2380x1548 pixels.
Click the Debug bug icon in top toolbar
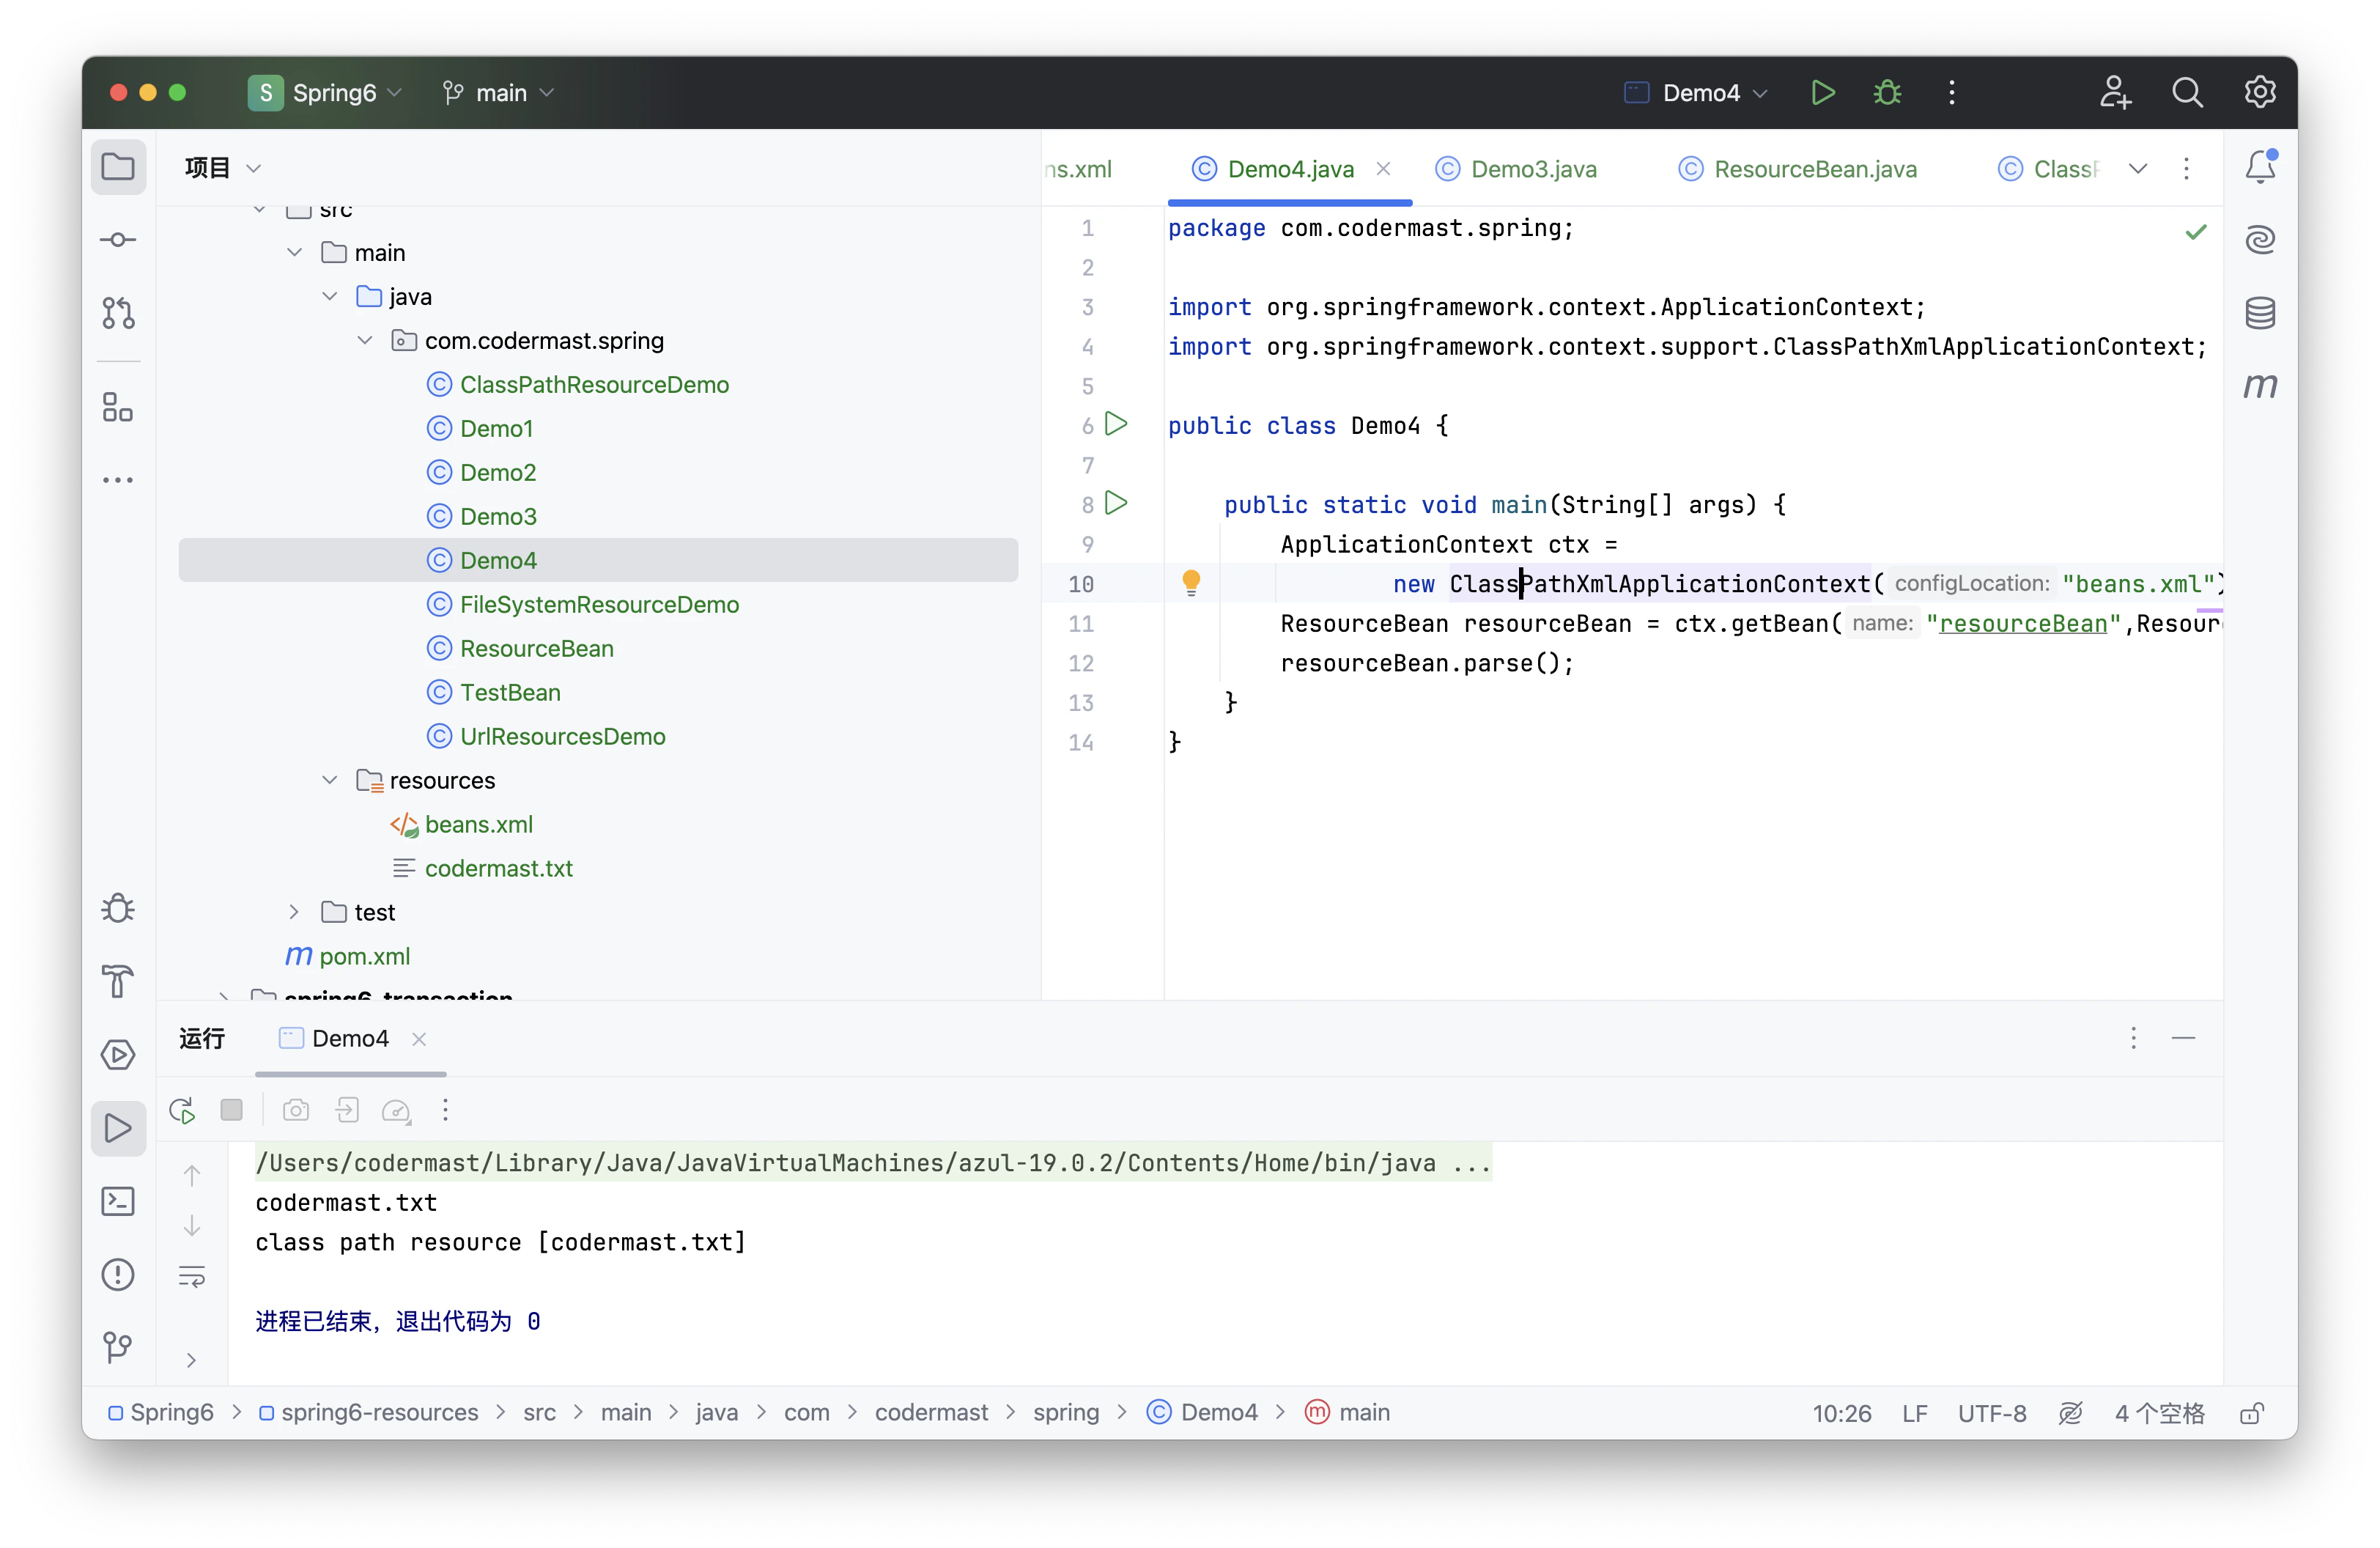click(x=1887, y=93)
